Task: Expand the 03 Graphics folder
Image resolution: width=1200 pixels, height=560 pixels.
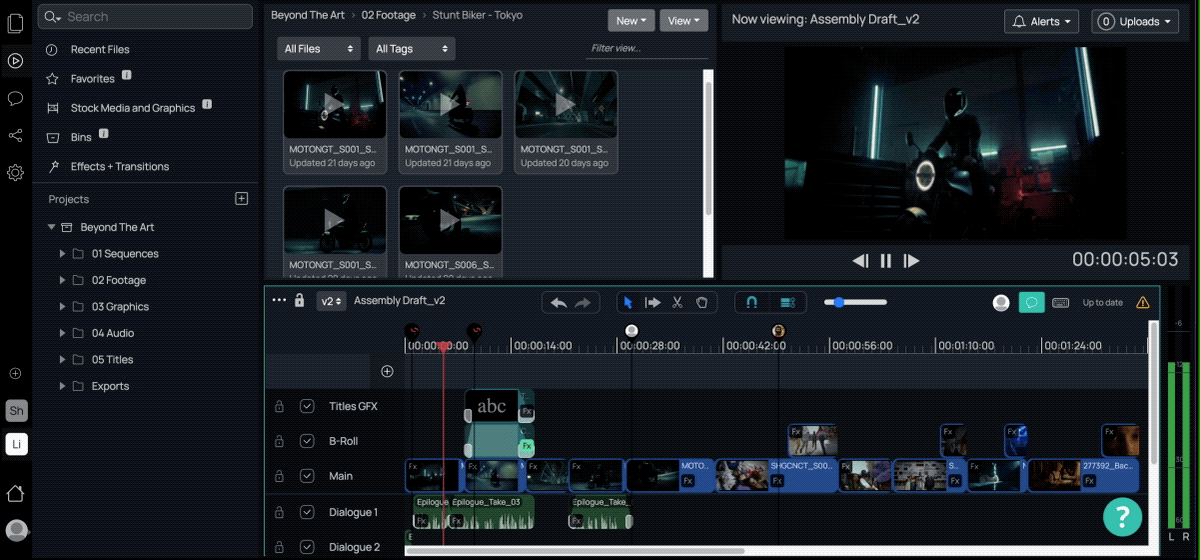Action: tap(63, 307)
